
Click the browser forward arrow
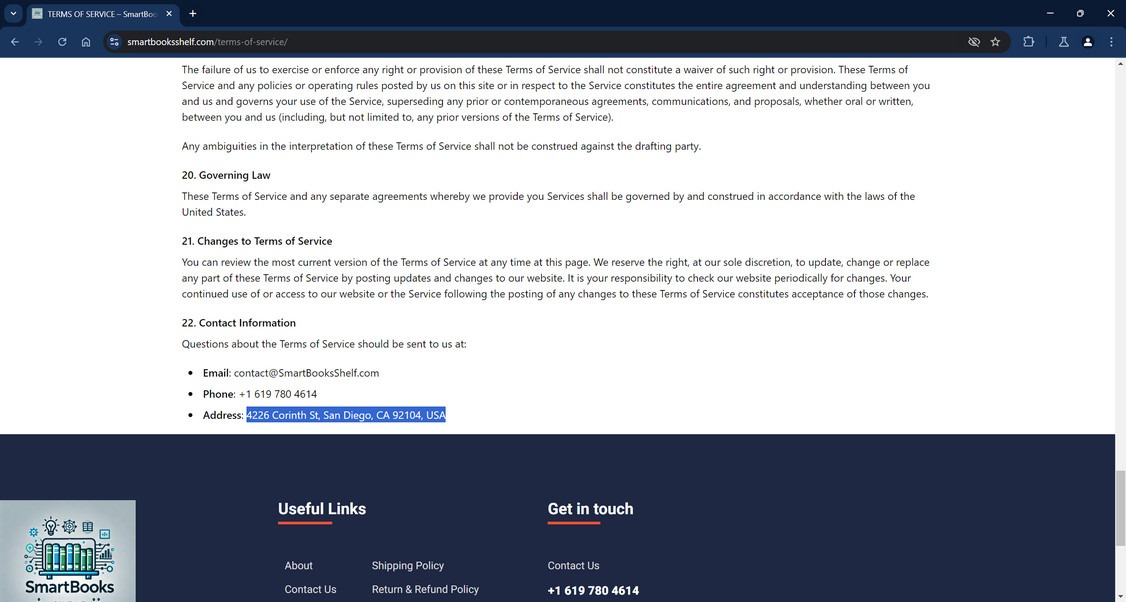pos(38,42)
